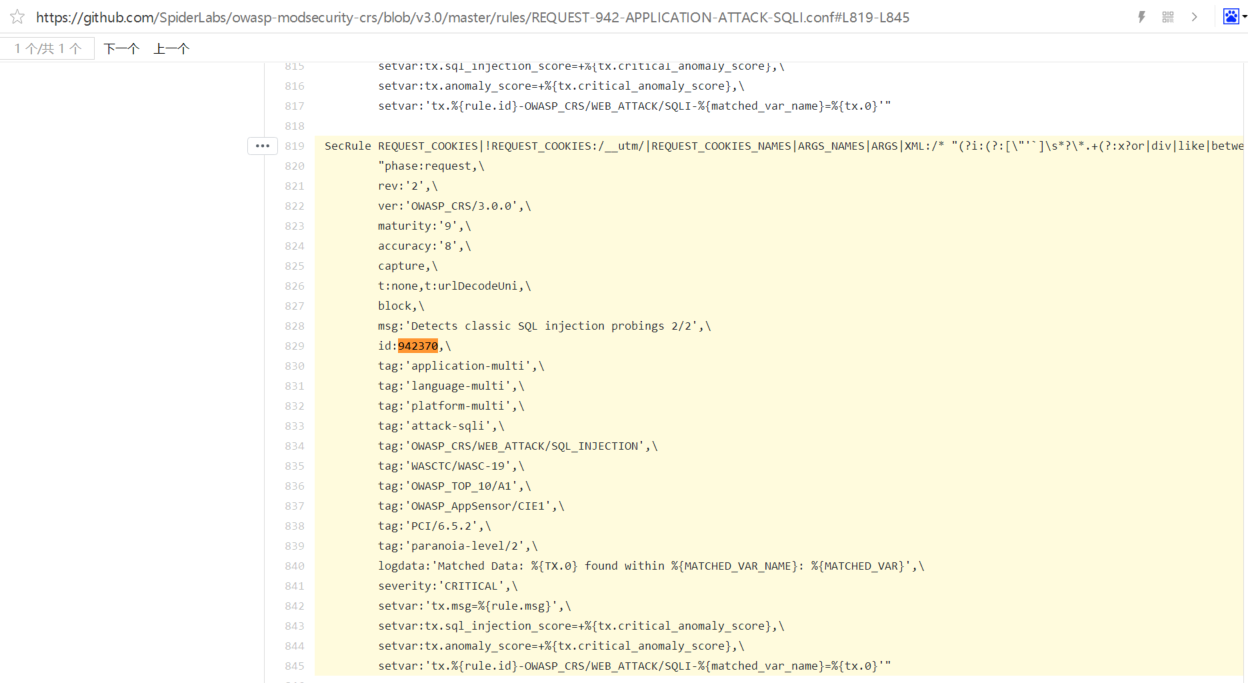The image size is (1248, 683).
Task: Click the highlighted 942370 rule id
Action: 418,346
